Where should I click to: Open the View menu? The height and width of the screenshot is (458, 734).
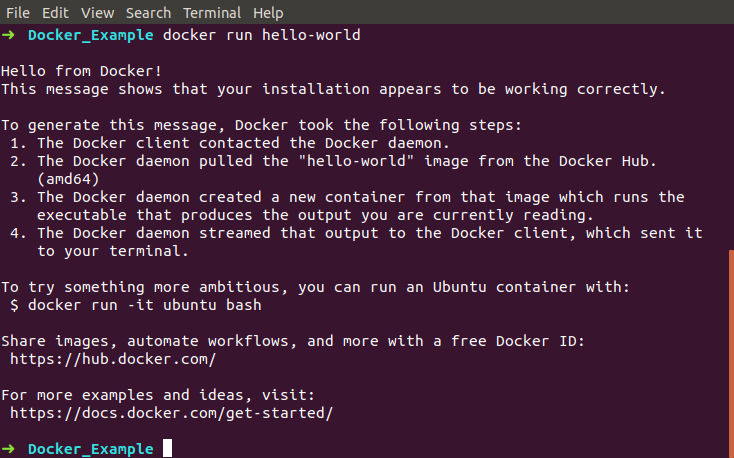[97, 13]
